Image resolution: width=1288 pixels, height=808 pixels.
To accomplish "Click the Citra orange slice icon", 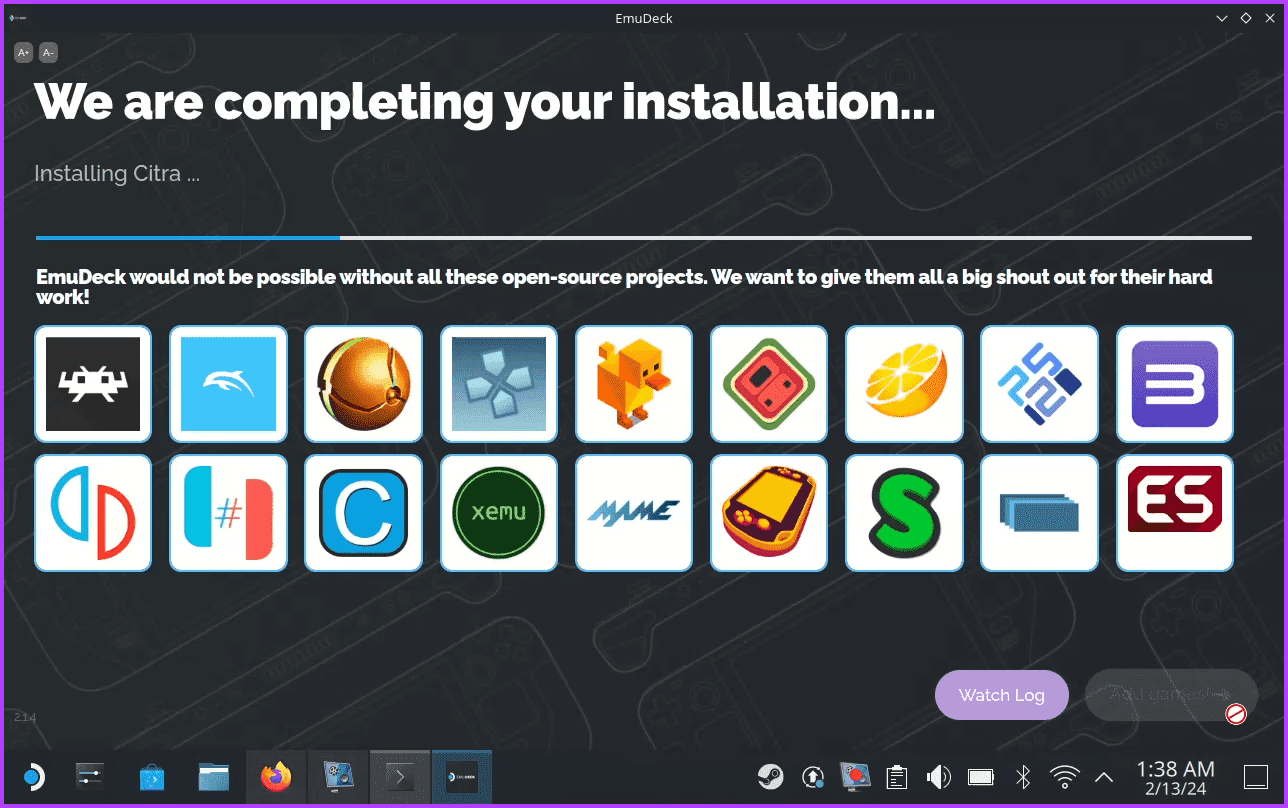I will (x=904, y=384).
